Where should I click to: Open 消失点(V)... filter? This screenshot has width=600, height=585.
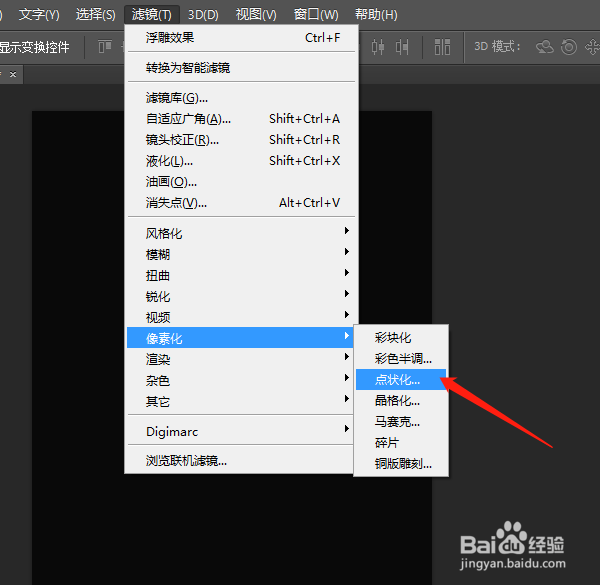[x=242, y=203]
